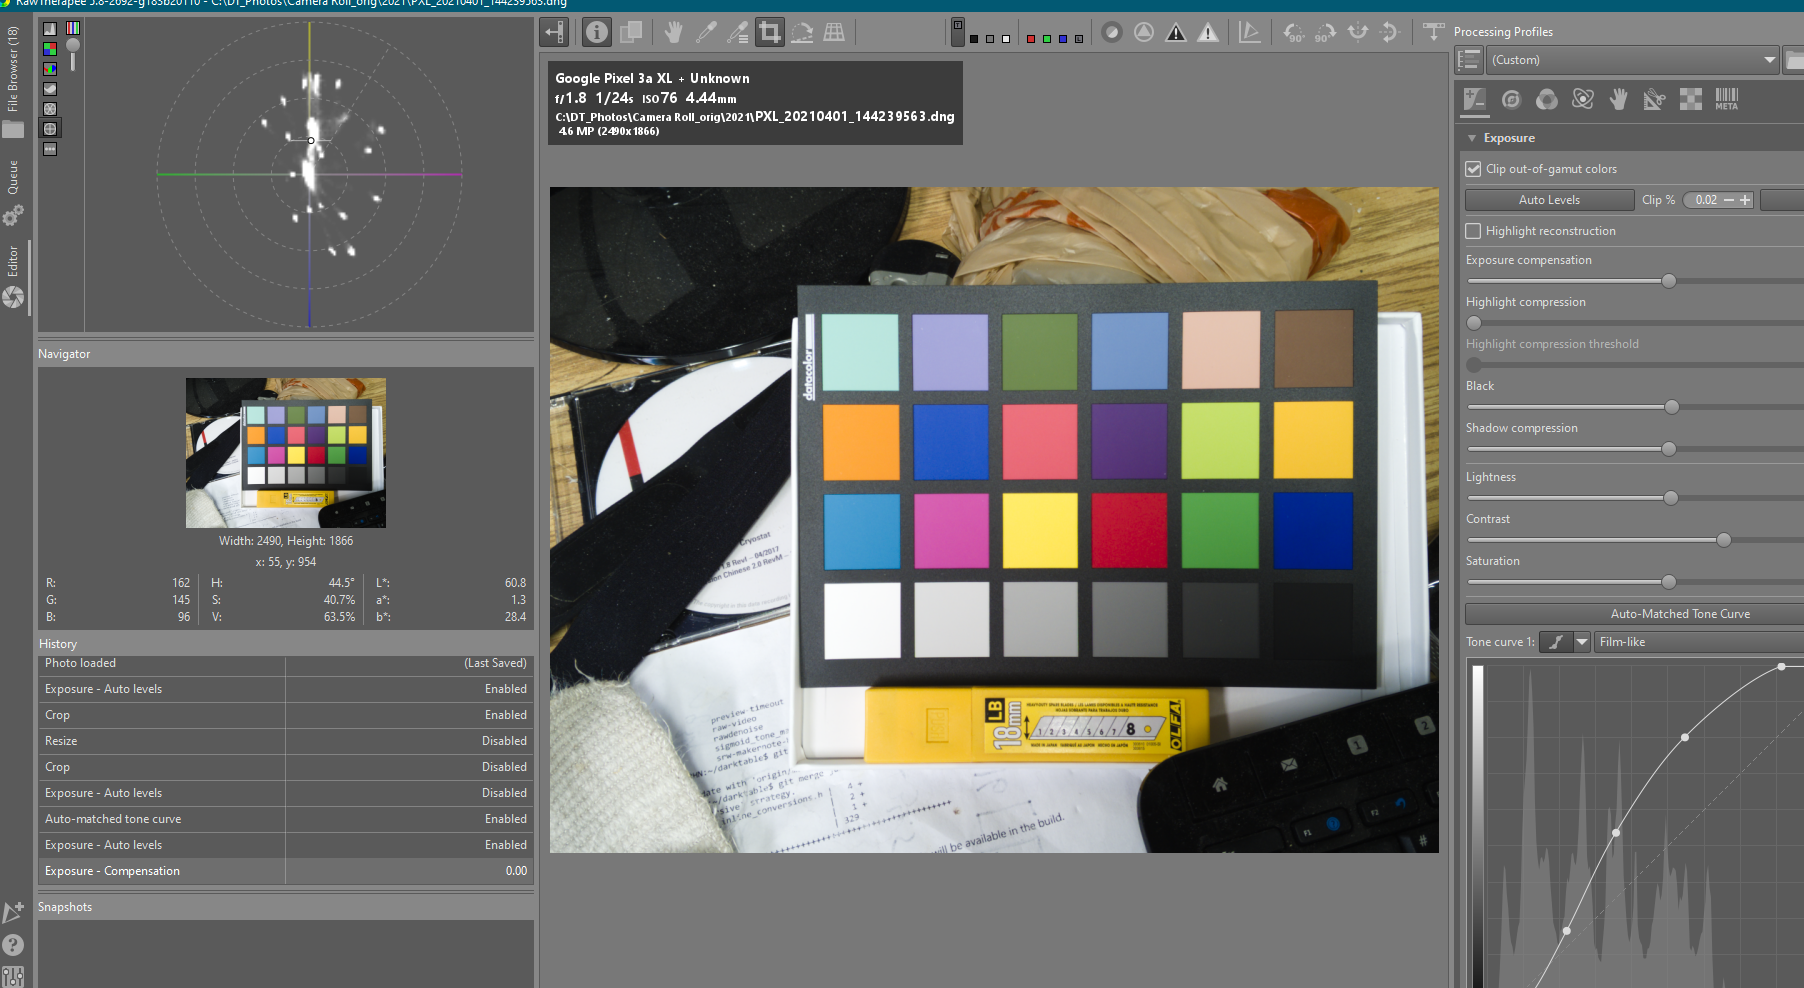
Task: Choose the Straighten rotate tool
Action: point(802,32)
